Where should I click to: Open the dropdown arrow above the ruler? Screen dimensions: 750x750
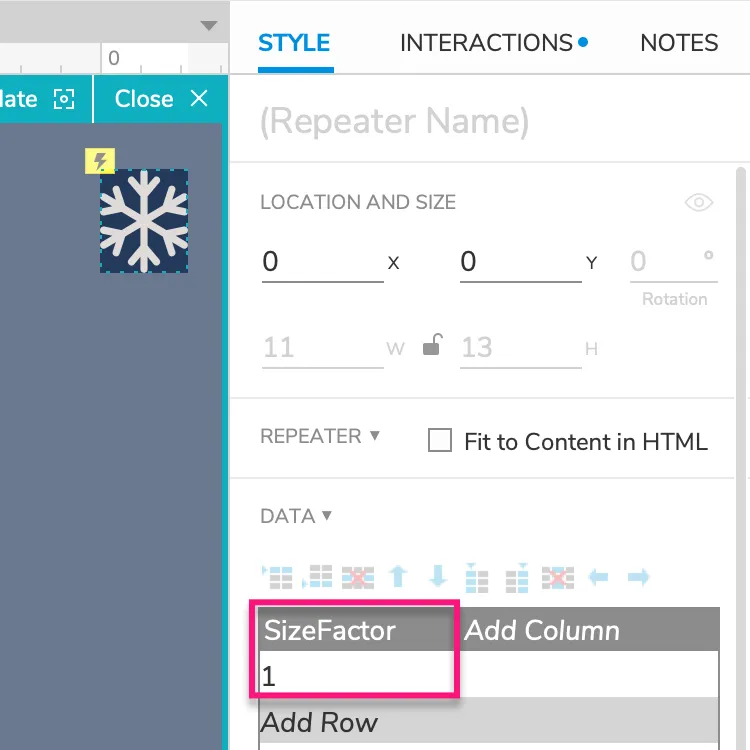coord(208,25)
